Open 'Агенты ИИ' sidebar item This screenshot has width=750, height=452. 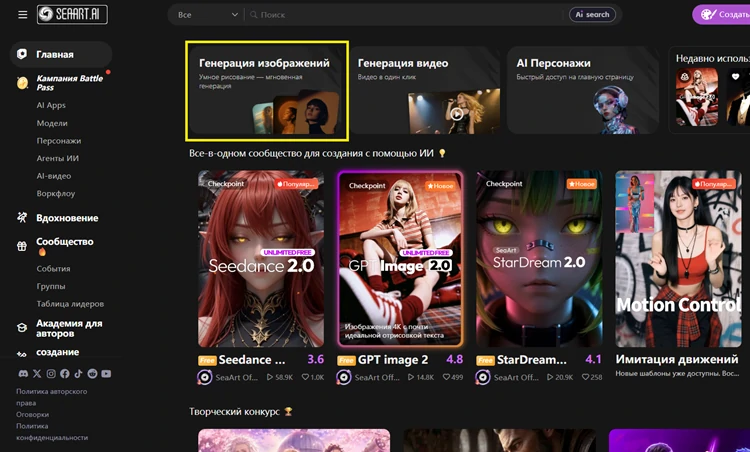57,158
